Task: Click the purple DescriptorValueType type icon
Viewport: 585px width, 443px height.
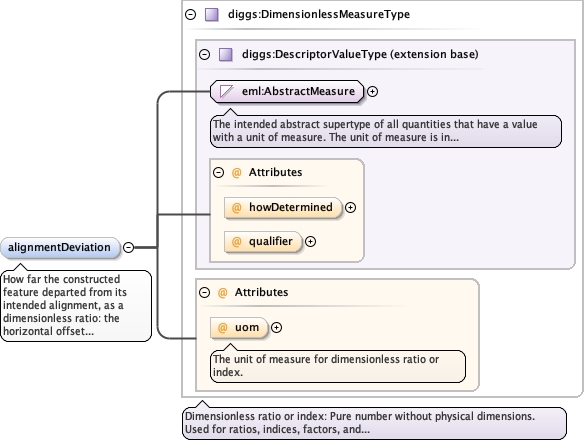Action: [x=226, y=54]
